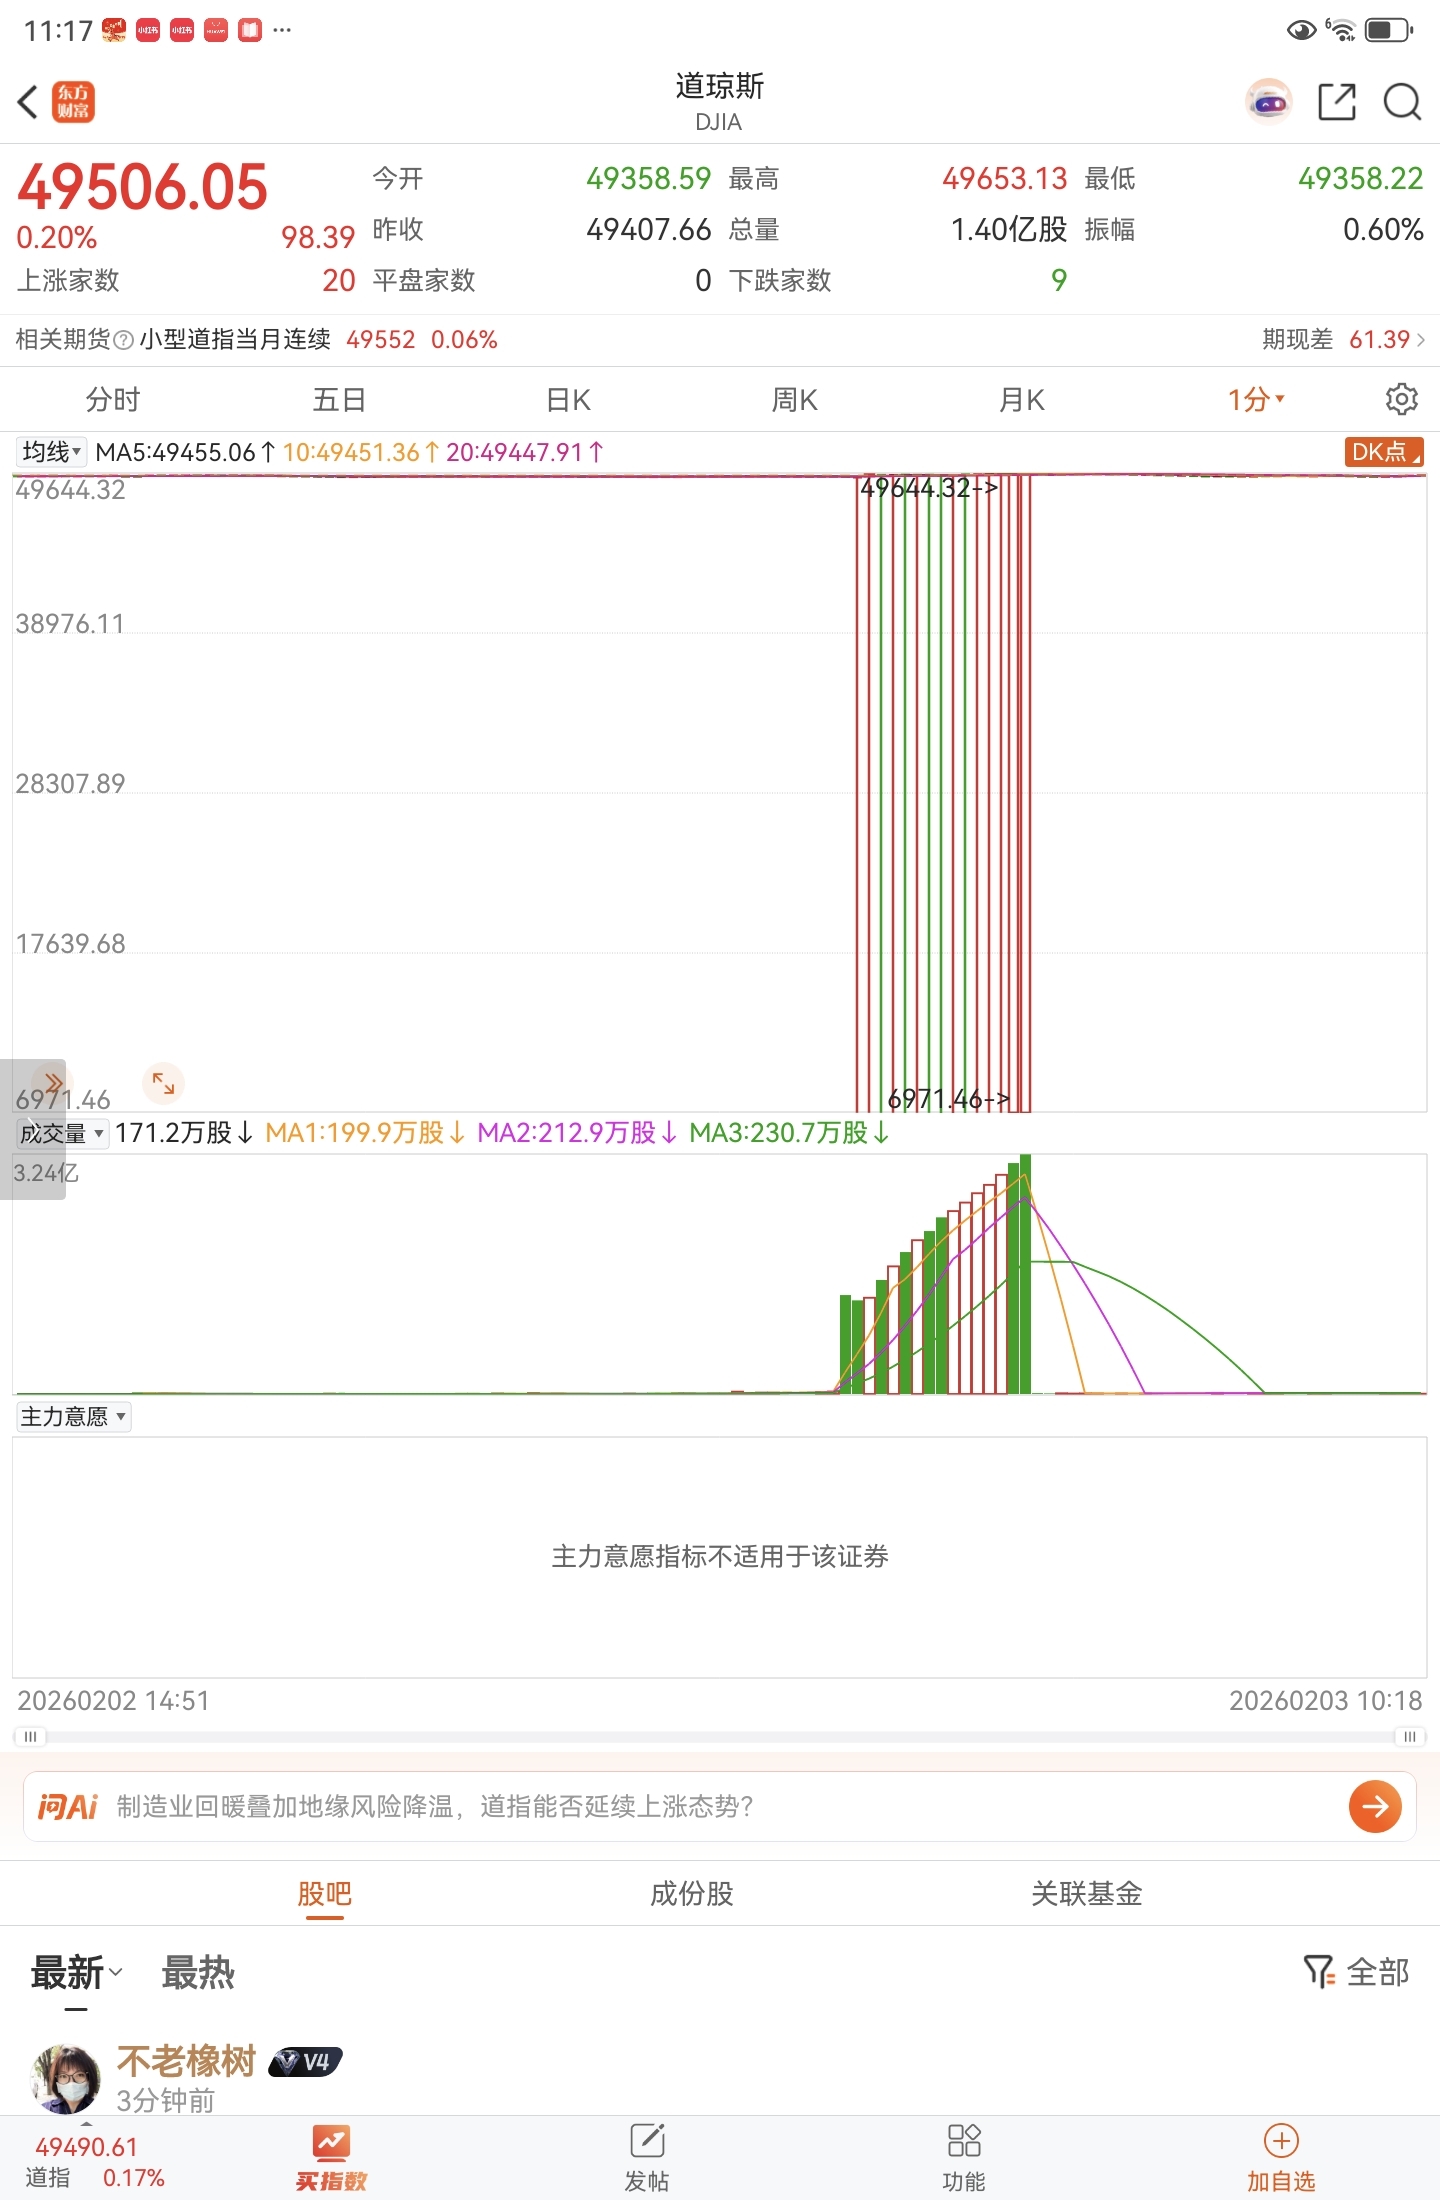Viewport: 1440px width, 2200px height.
Task: Tap the battery status icon
Action: click(x=1389, y=30)
